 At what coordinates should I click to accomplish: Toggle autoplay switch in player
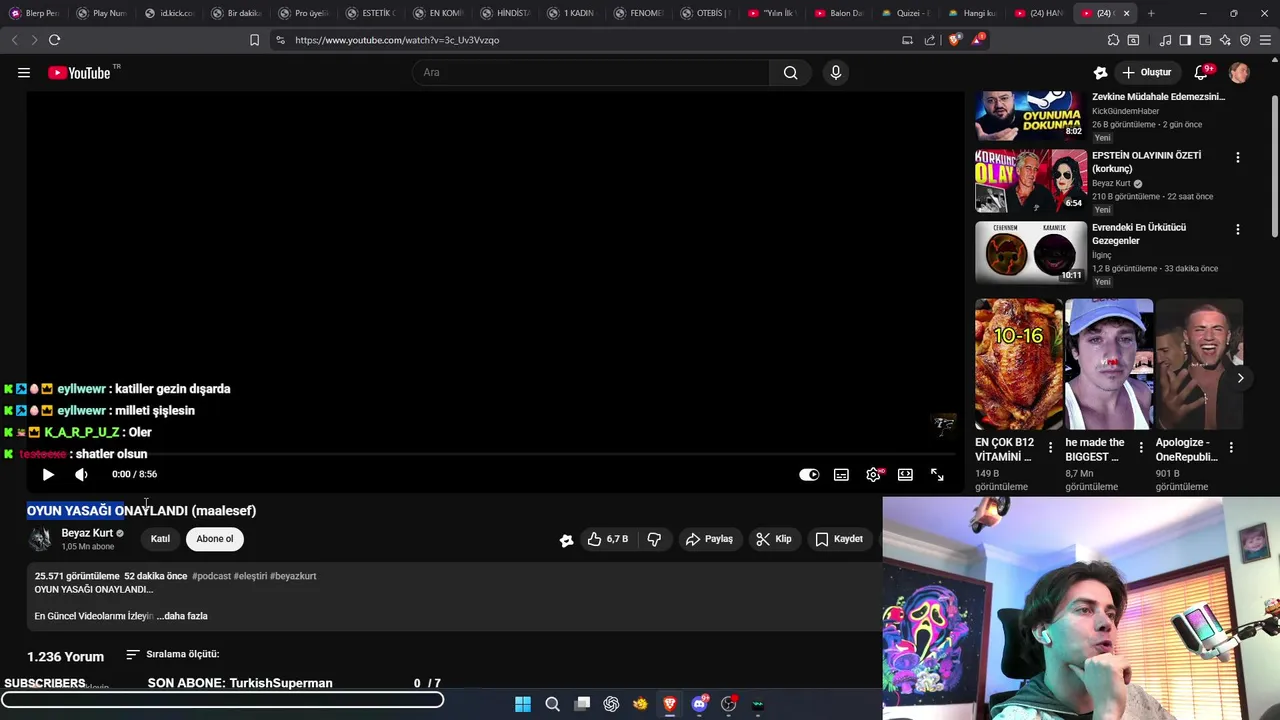[809, 474]
